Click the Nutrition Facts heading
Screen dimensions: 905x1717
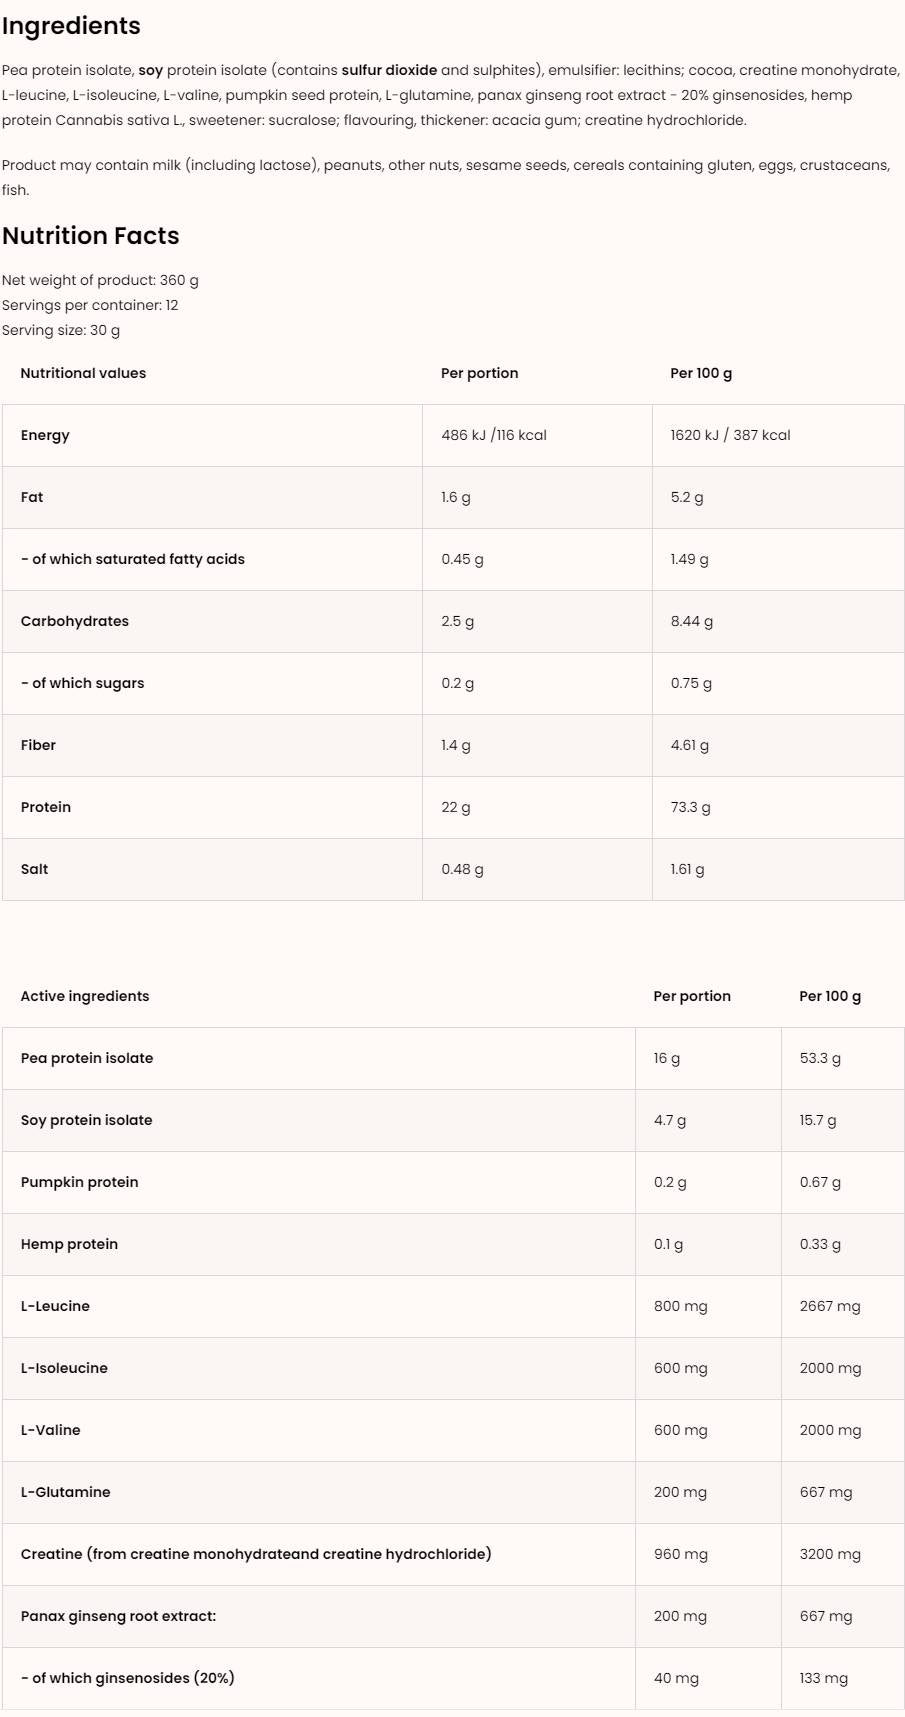tap(91, 236)
